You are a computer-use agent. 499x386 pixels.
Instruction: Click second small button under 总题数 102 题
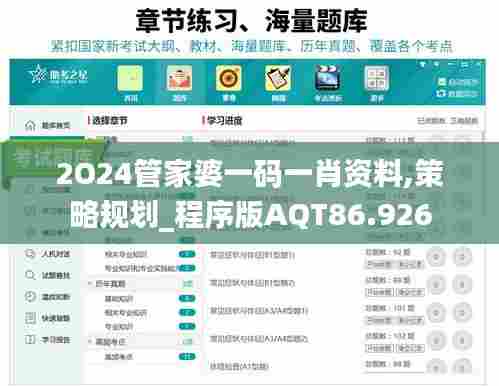pyautogui.click(x=410, y=348)
